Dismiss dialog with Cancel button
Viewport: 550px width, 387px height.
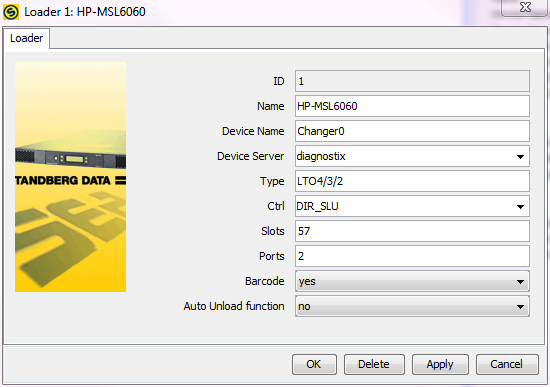coord(507,364)
